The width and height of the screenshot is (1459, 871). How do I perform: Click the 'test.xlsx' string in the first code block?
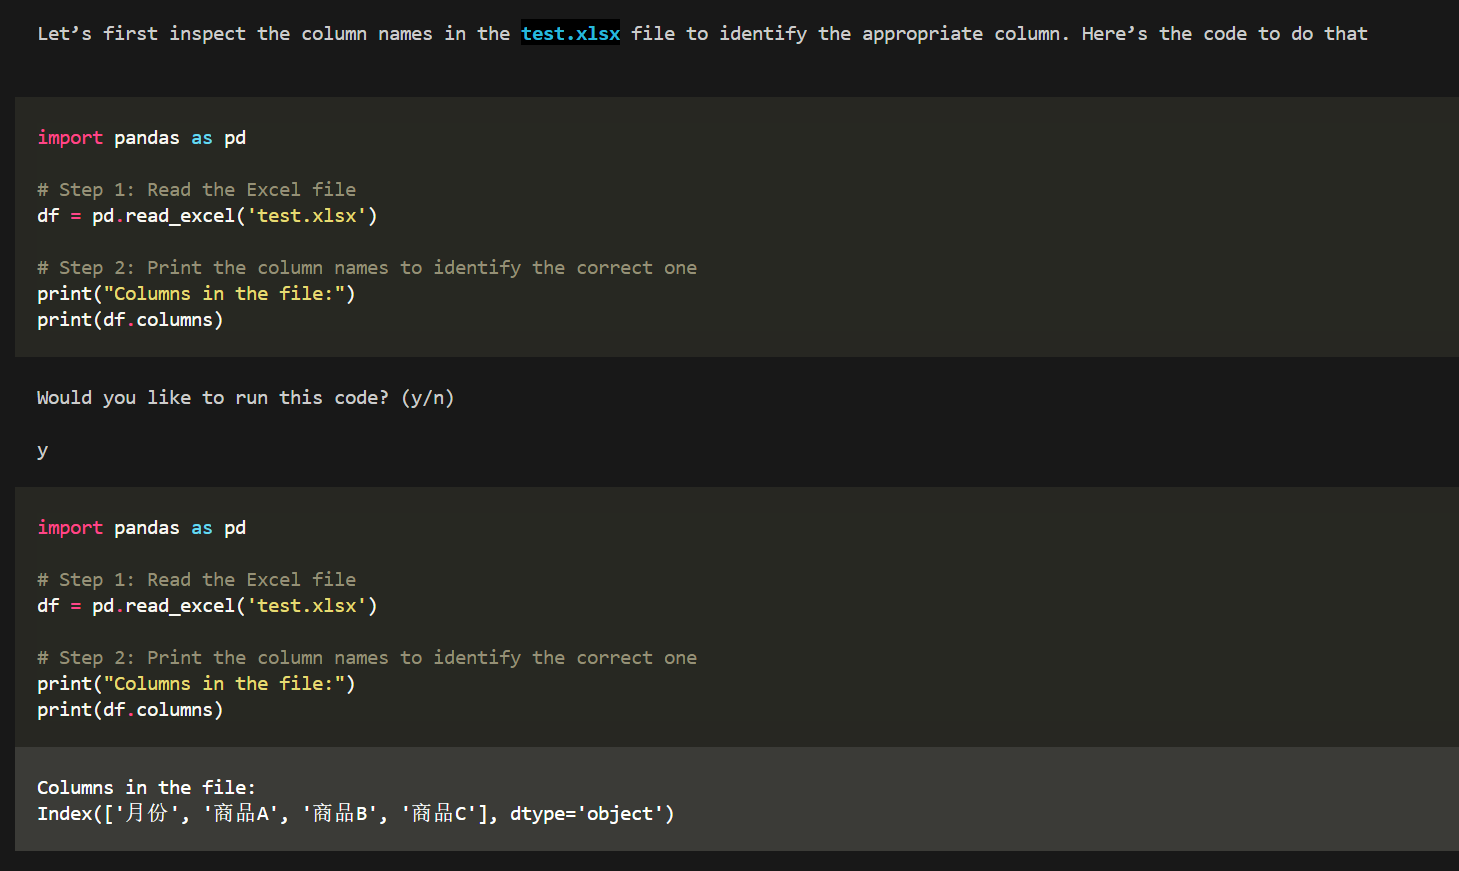pyautogui.click(x=307, y=216)
